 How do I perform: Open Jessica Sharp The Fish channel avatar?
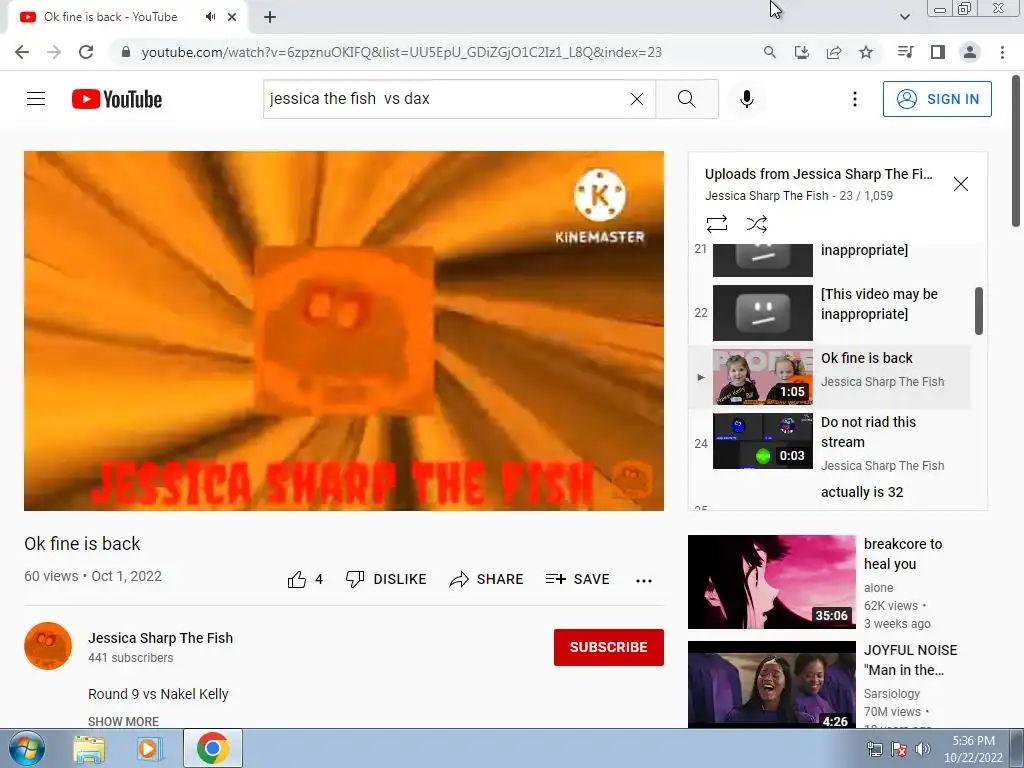(x=48, y=646)
